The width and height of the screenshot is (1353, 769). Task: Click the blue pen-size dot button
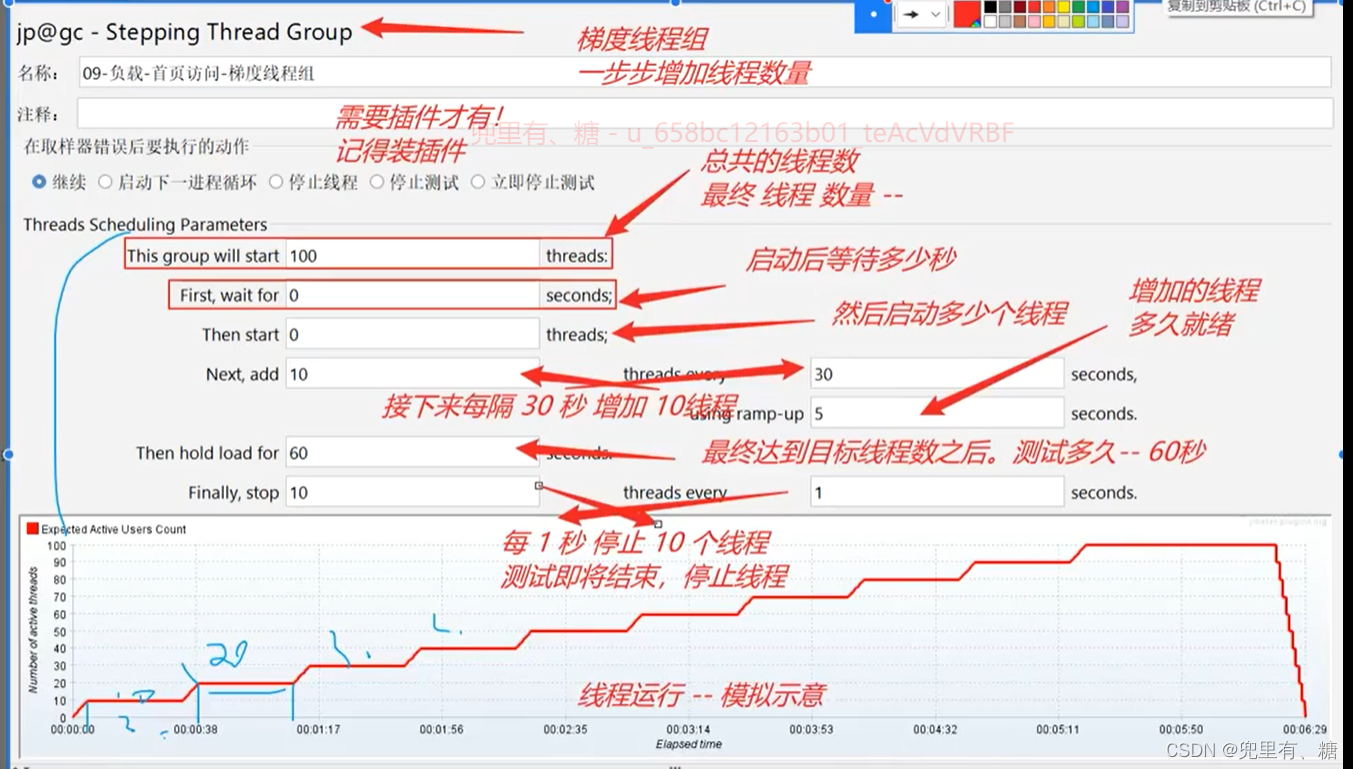coord(873,15)
